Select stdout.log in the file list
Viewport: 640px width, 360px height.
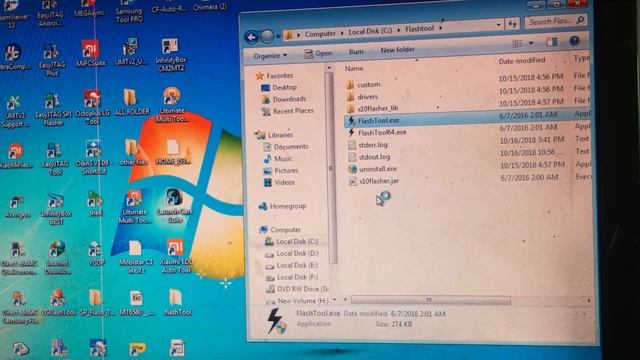[x=369, y=157]
